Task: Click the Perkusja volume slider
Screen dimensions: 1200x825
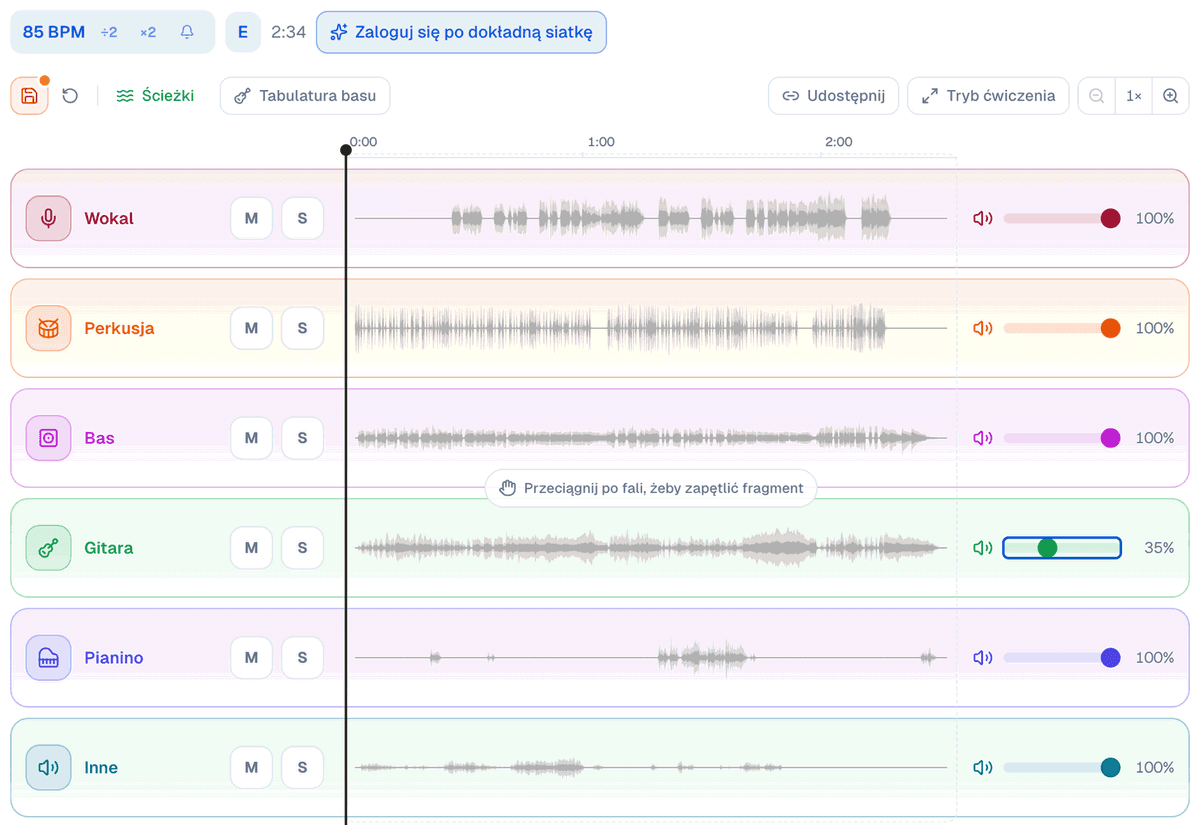Action: coord(1062,328)
